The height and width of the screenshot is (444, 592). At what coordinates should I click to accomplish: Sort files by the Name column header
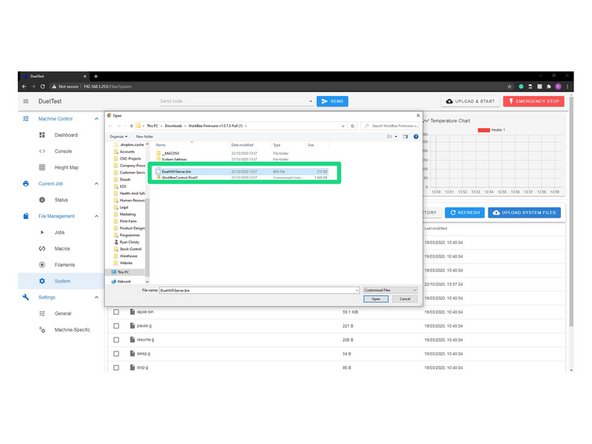(x=161, y=145)
